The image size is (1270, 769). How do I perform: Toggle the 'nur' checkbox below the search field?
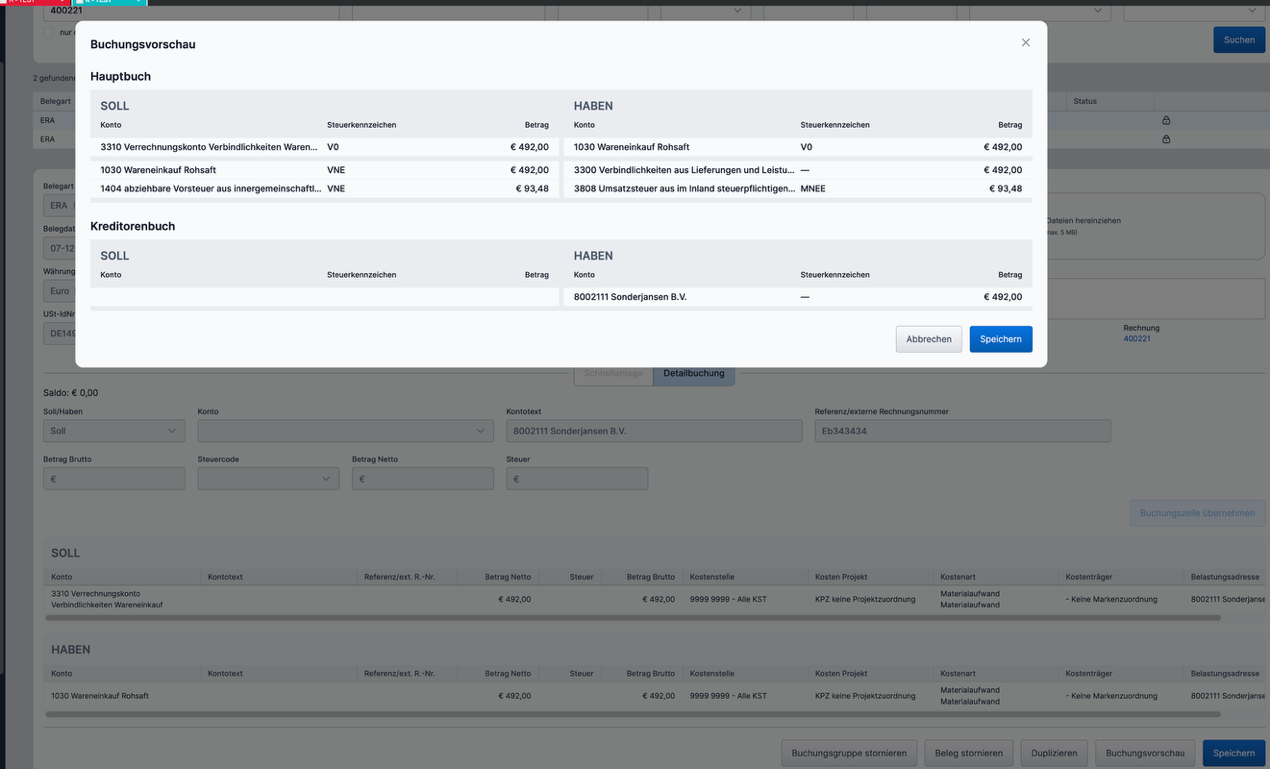[x=49, y=33]
